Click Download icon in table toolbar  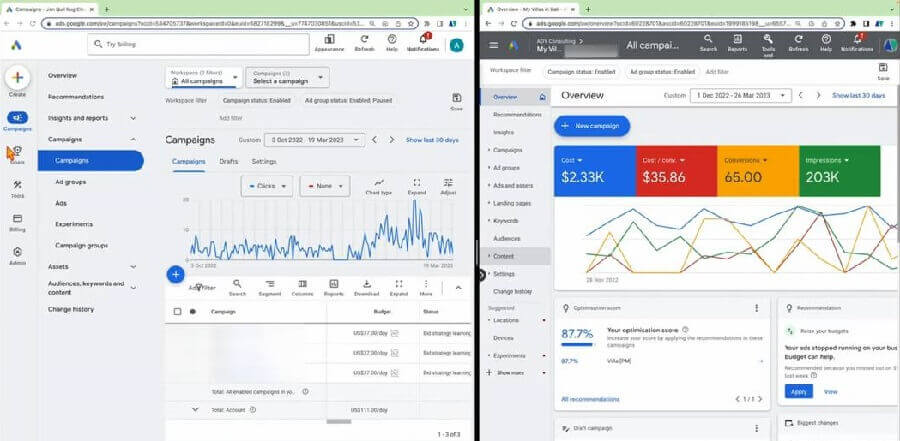point(367,284)
